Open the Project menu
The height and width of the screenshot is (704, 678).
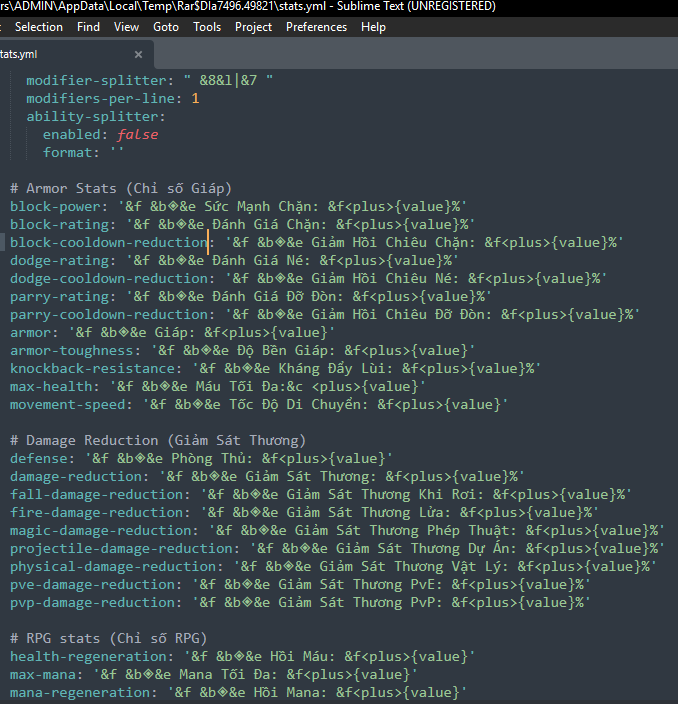253,27
